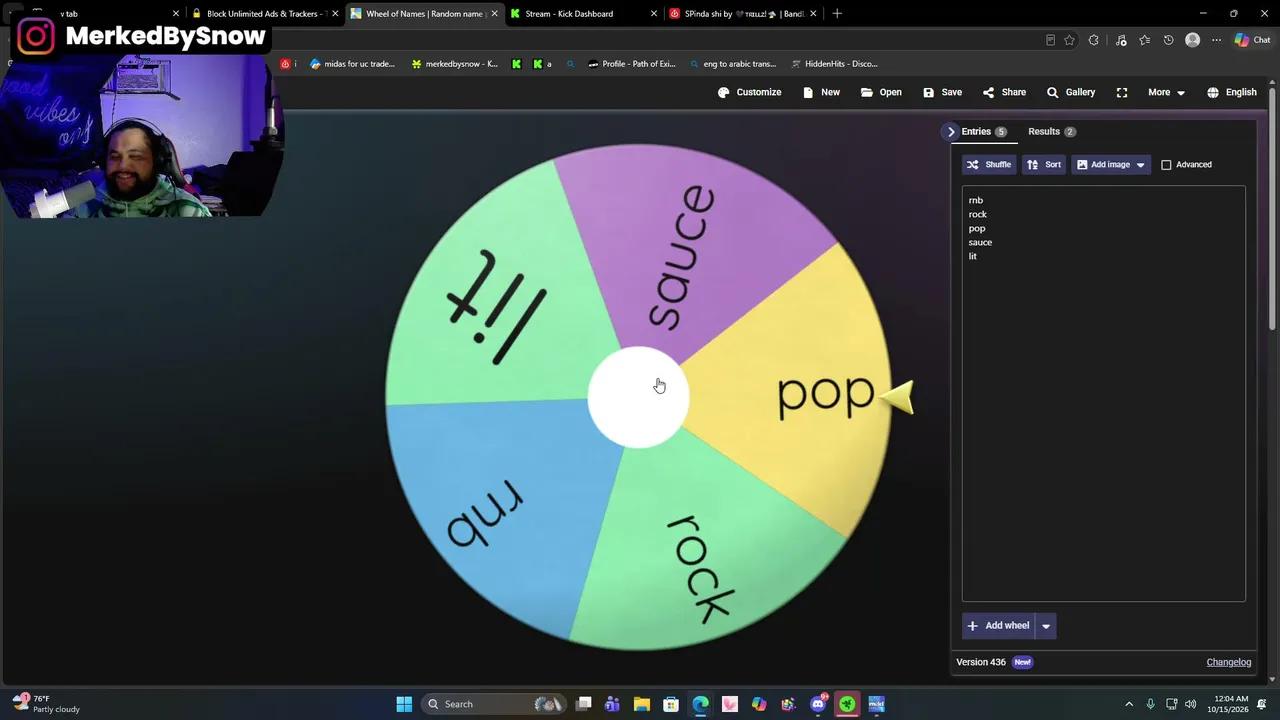Open browser profile avatar
The image size is (1280, 720).
click(x=1192, y=40)
